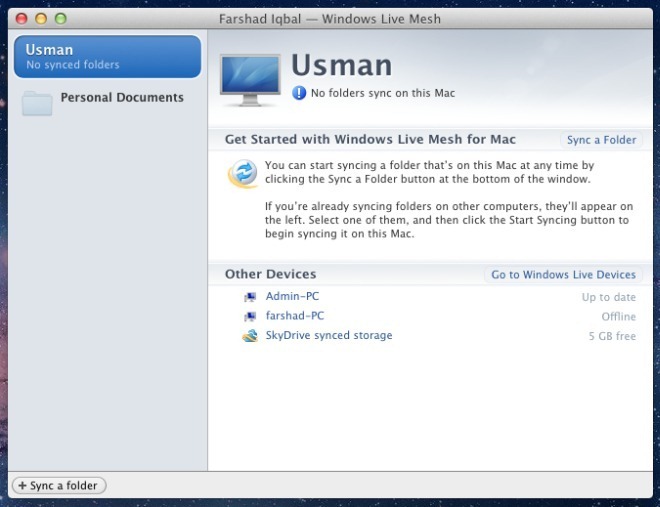This screenshot has width=660, height=507.
Task: Click the blue exclamation info icon
Action: click(299, 93)
